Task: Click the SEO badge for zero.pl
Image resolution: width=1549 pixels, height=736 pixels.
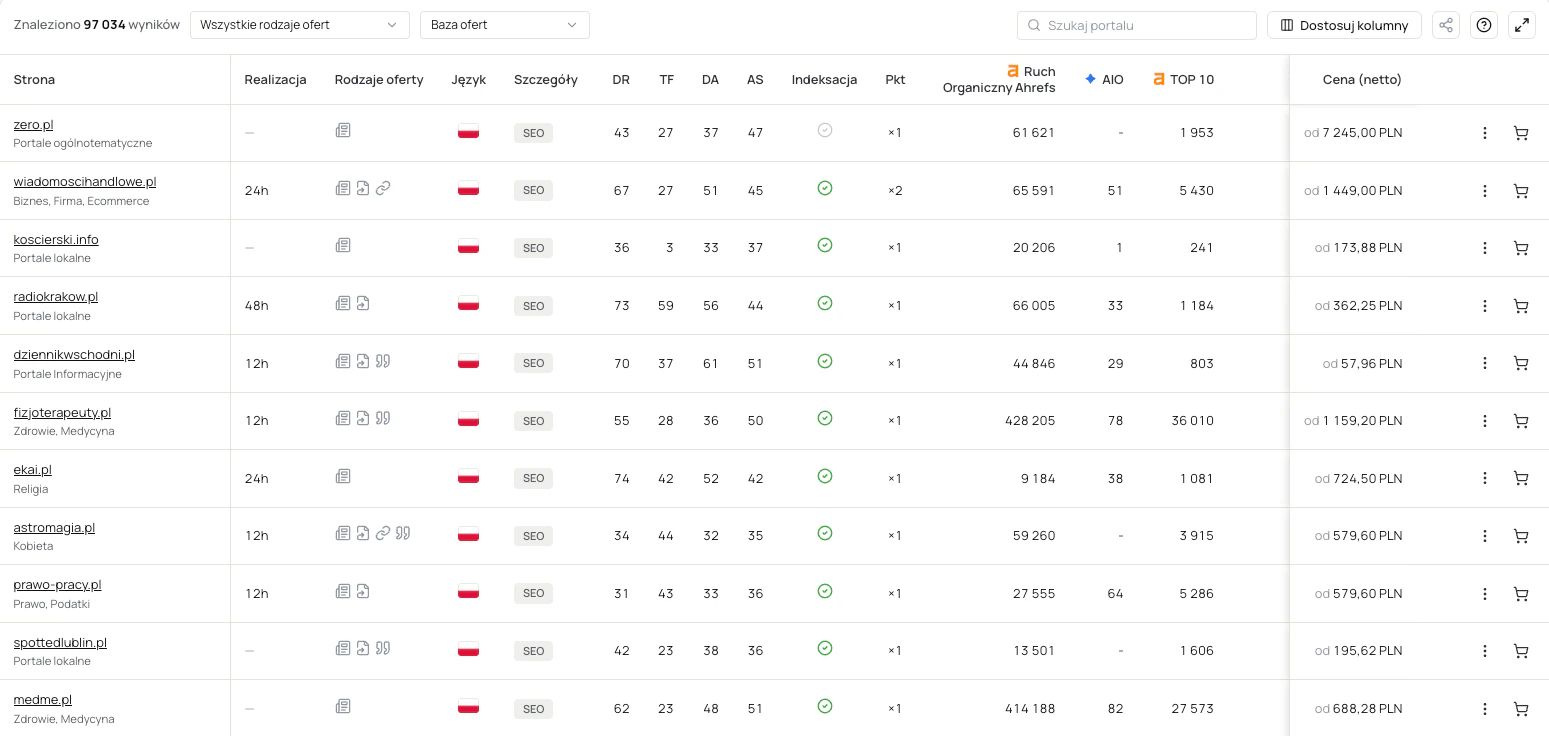Action: pyautogui.click(x=533, y=133)
